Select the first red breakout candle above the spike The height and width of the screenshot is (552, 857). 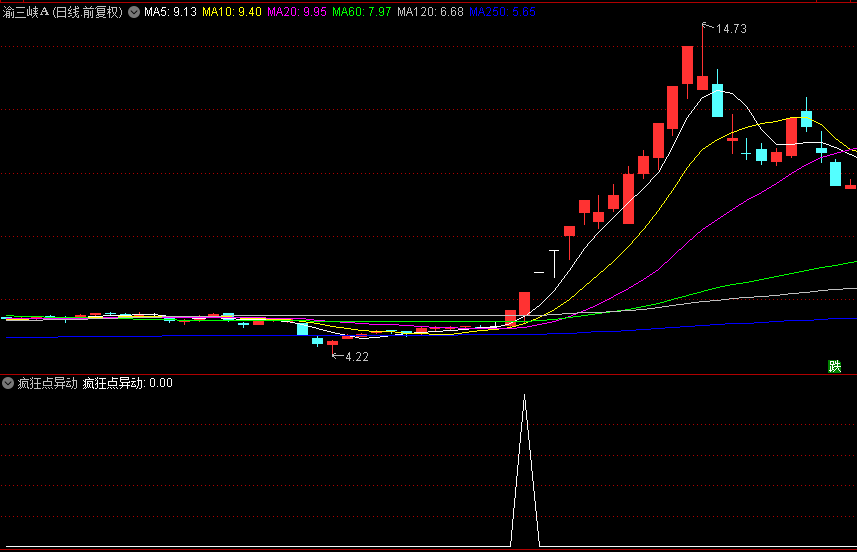pyautogui.click(x=524, y=305)
